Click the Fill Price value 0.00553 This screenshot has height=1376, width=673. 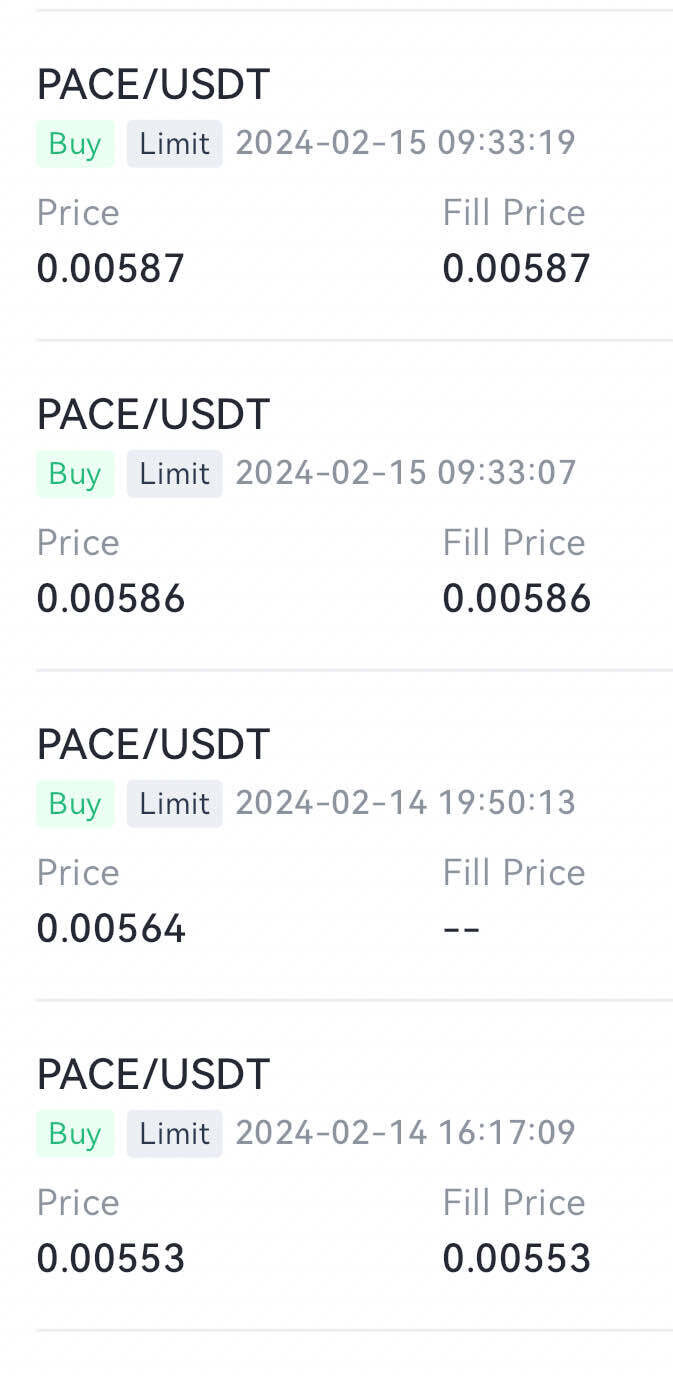[516, 1259]
